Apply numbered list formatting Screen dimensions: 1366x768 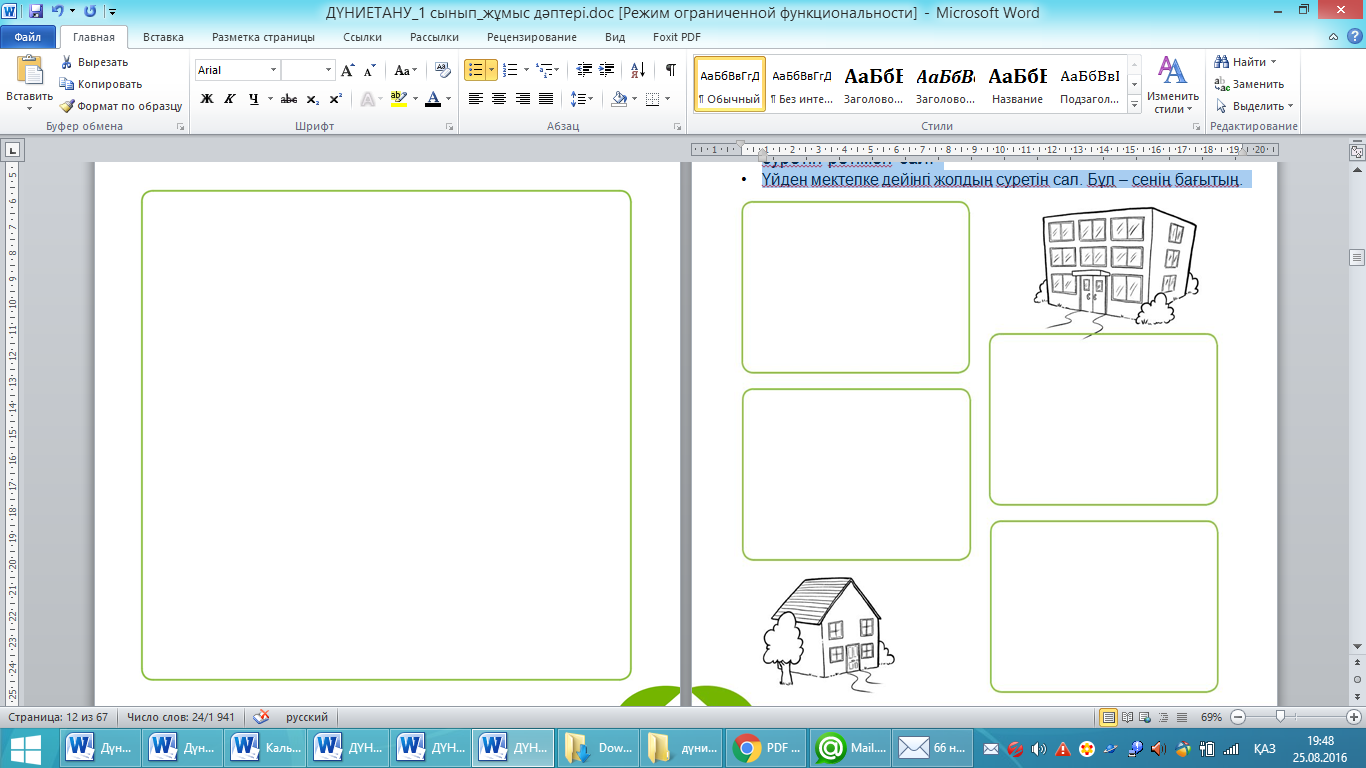click(510, 70)
